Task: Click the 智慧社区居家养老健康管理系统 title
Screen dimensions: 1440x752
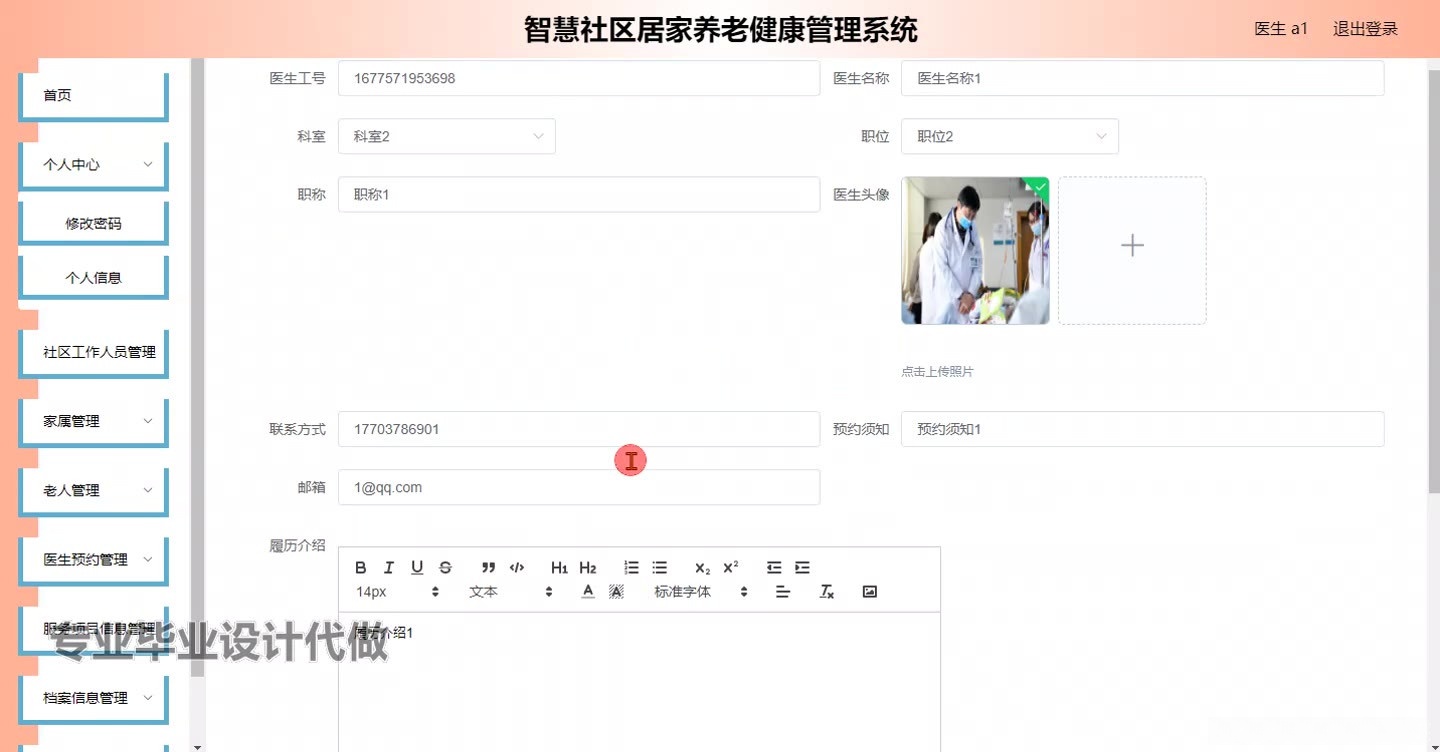Action: point(721,30)
